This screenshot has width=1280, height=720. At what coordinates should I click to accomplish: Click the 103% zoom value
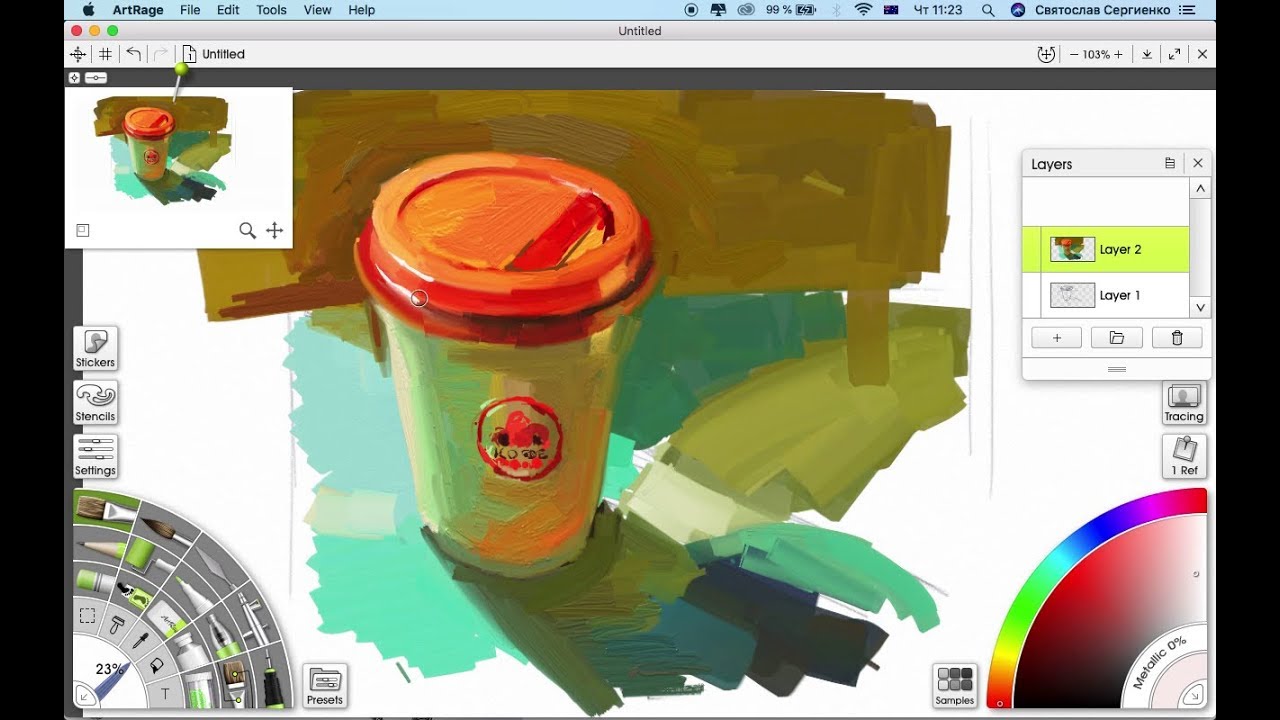tap(1096, 54)
